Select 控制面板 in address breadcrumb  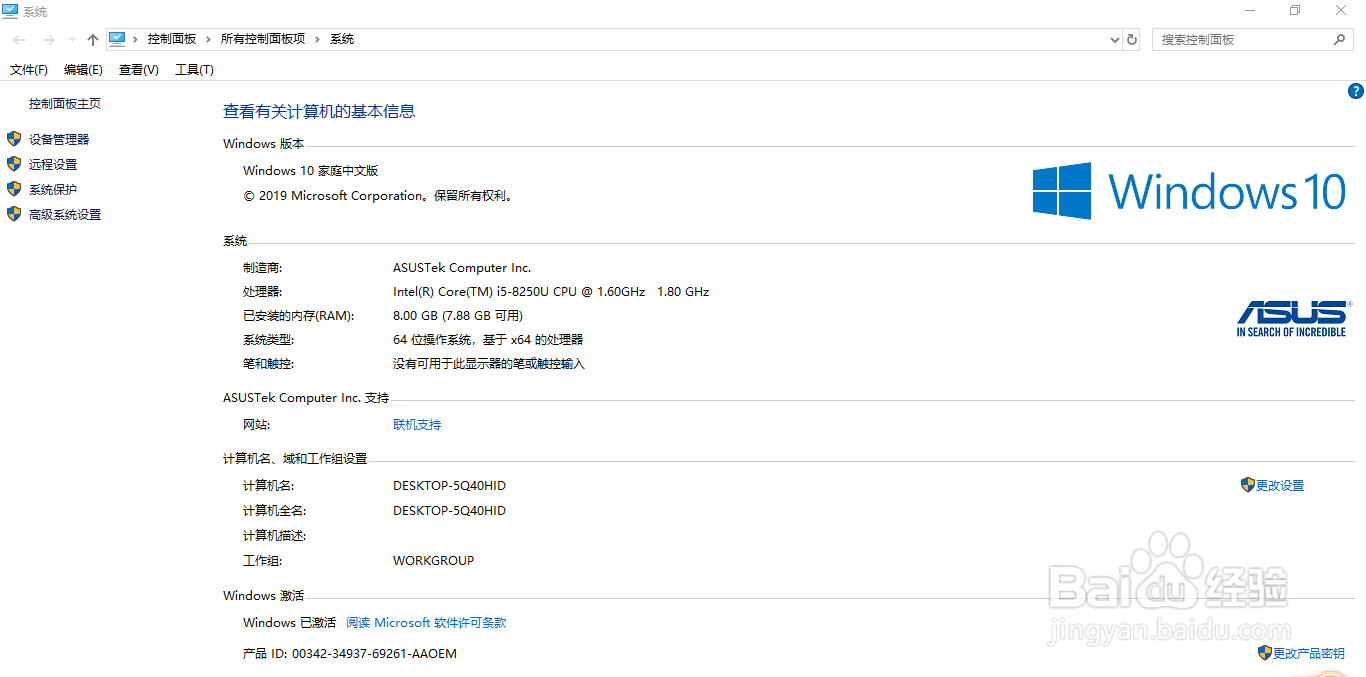click(x=172, y=39)
